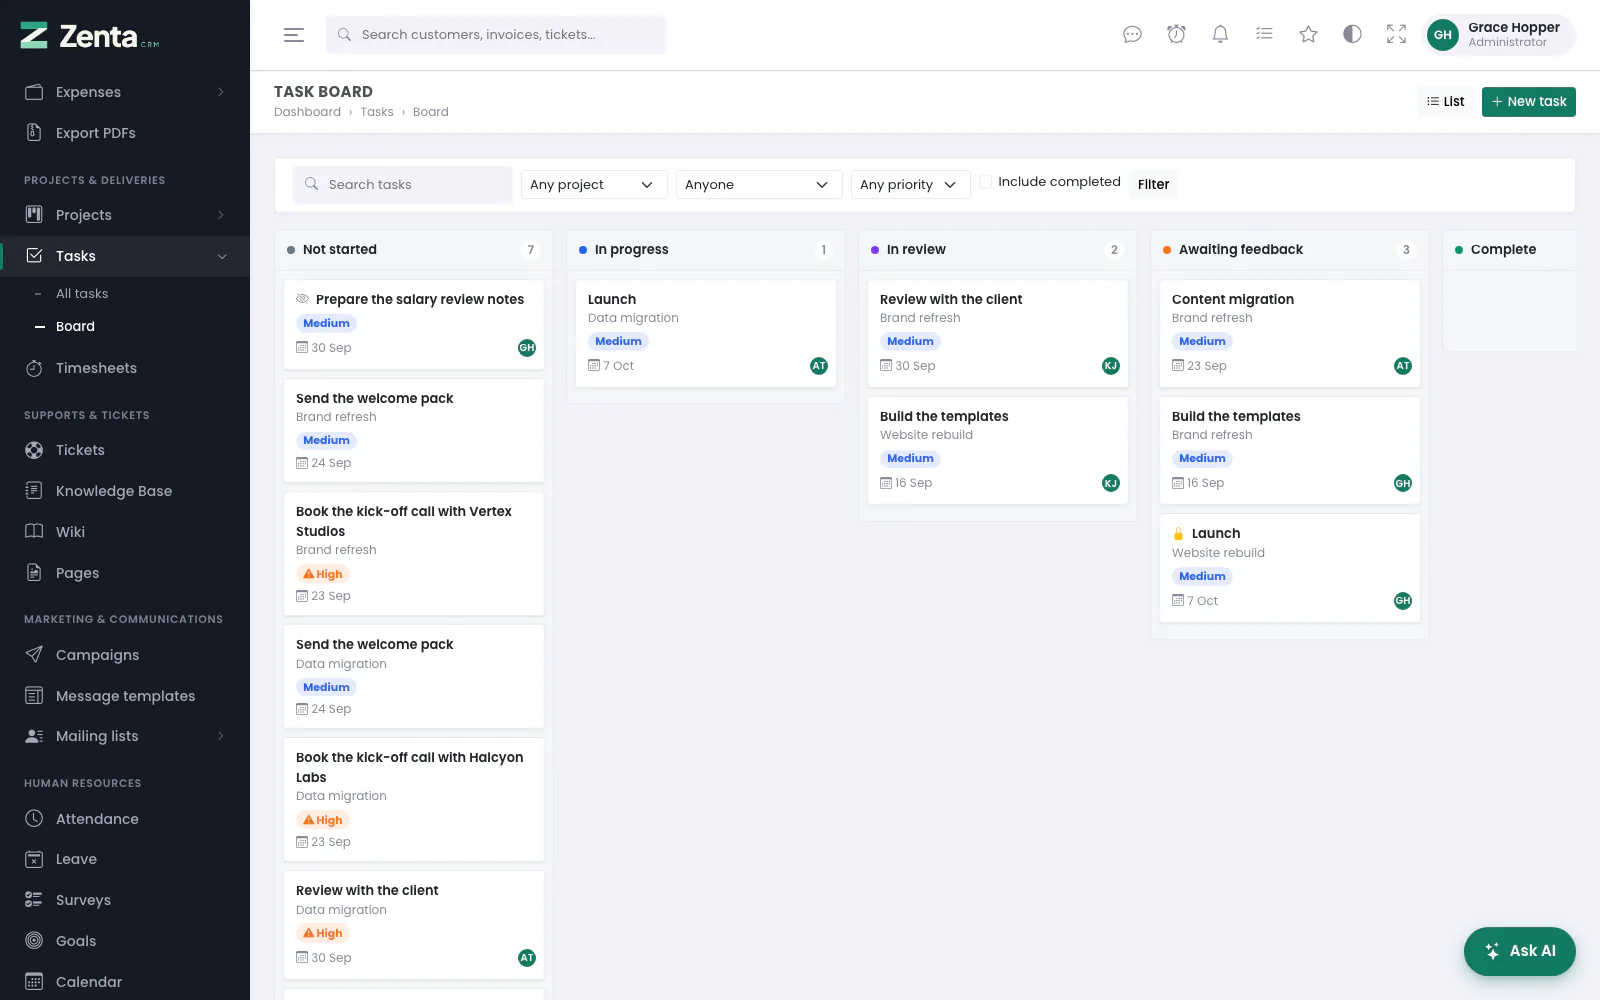1600x1000 pixels.
Task: Open the alarm clock reminders icon
Action: pyautogui.click(x=1176, y=35)
